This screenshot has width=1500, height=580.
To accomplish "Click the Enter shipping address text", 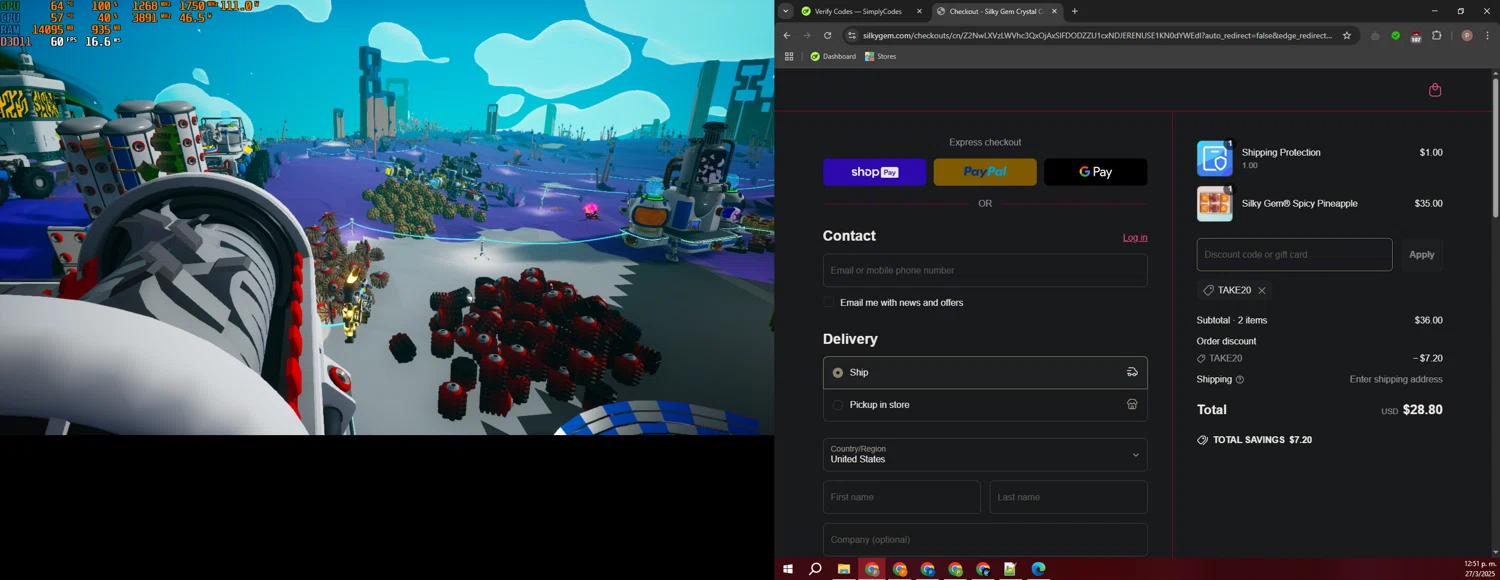I will coord(1396,380).
